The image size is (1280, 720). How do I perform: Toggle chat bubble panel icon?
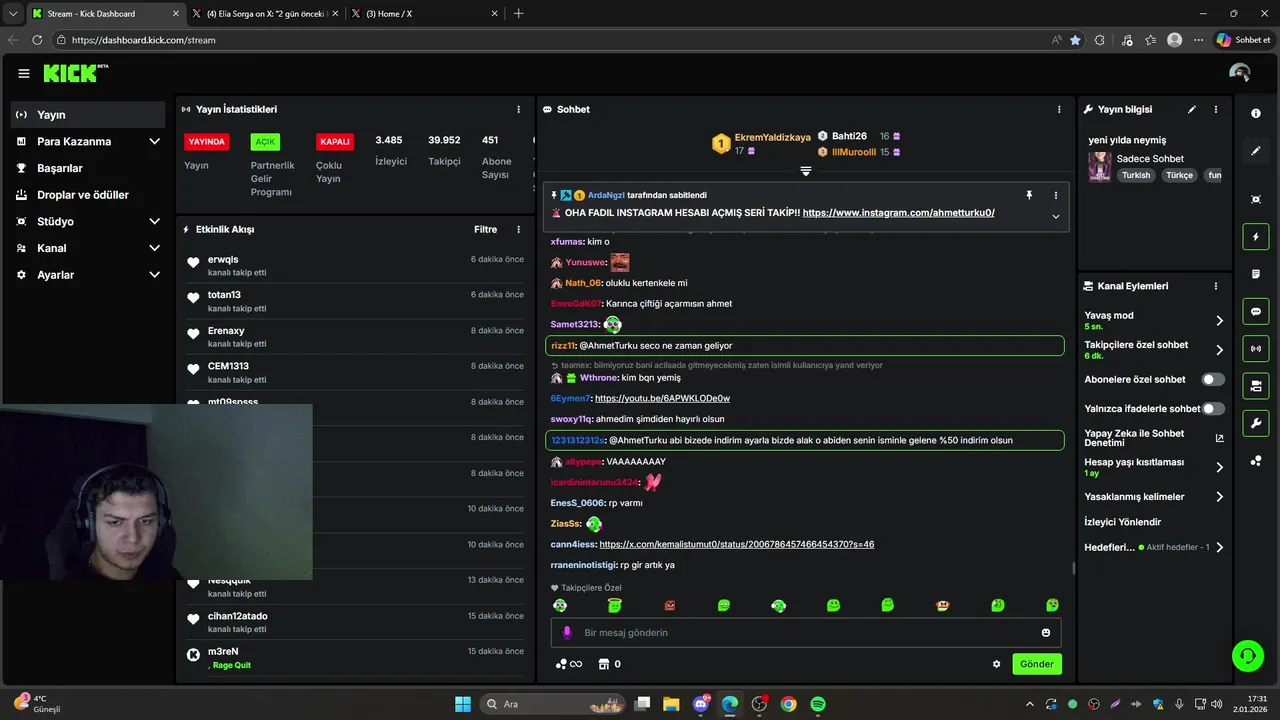tap(1256, 312)
